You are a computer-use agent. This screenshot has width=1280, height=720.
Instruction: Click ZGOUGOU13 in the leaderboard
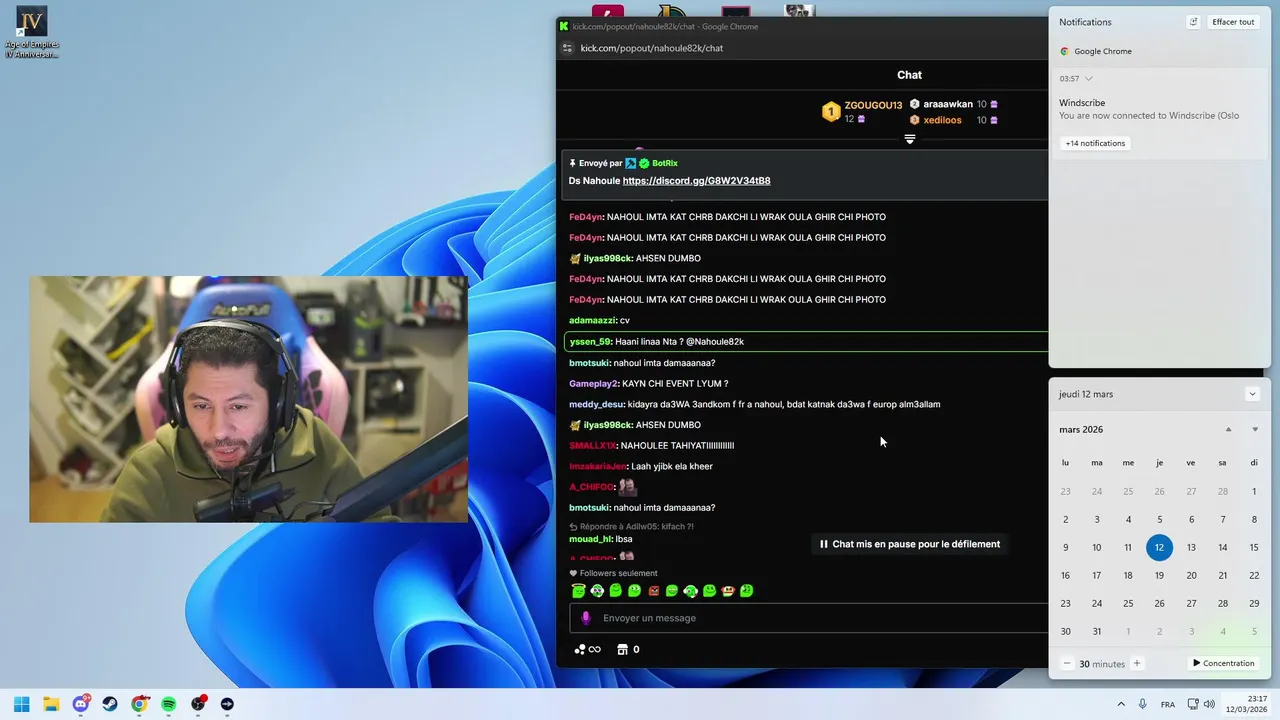873,105
